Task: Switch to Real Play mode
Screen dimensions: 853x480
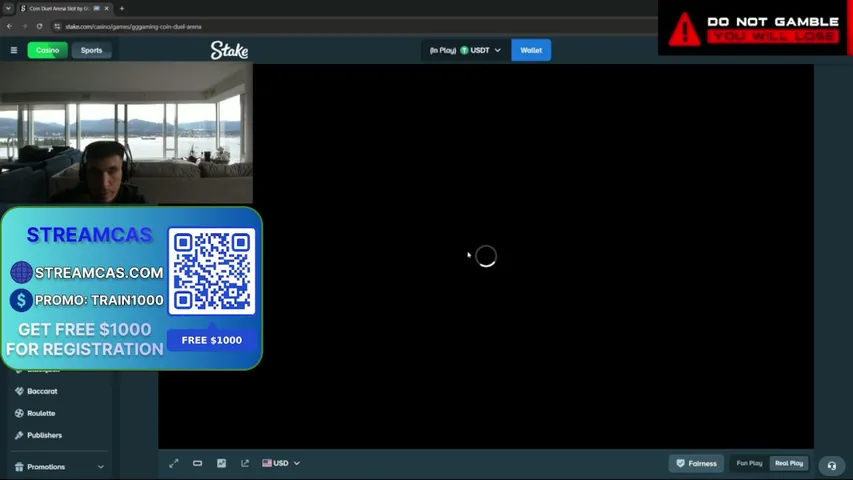Action: [x=789, y=464]
